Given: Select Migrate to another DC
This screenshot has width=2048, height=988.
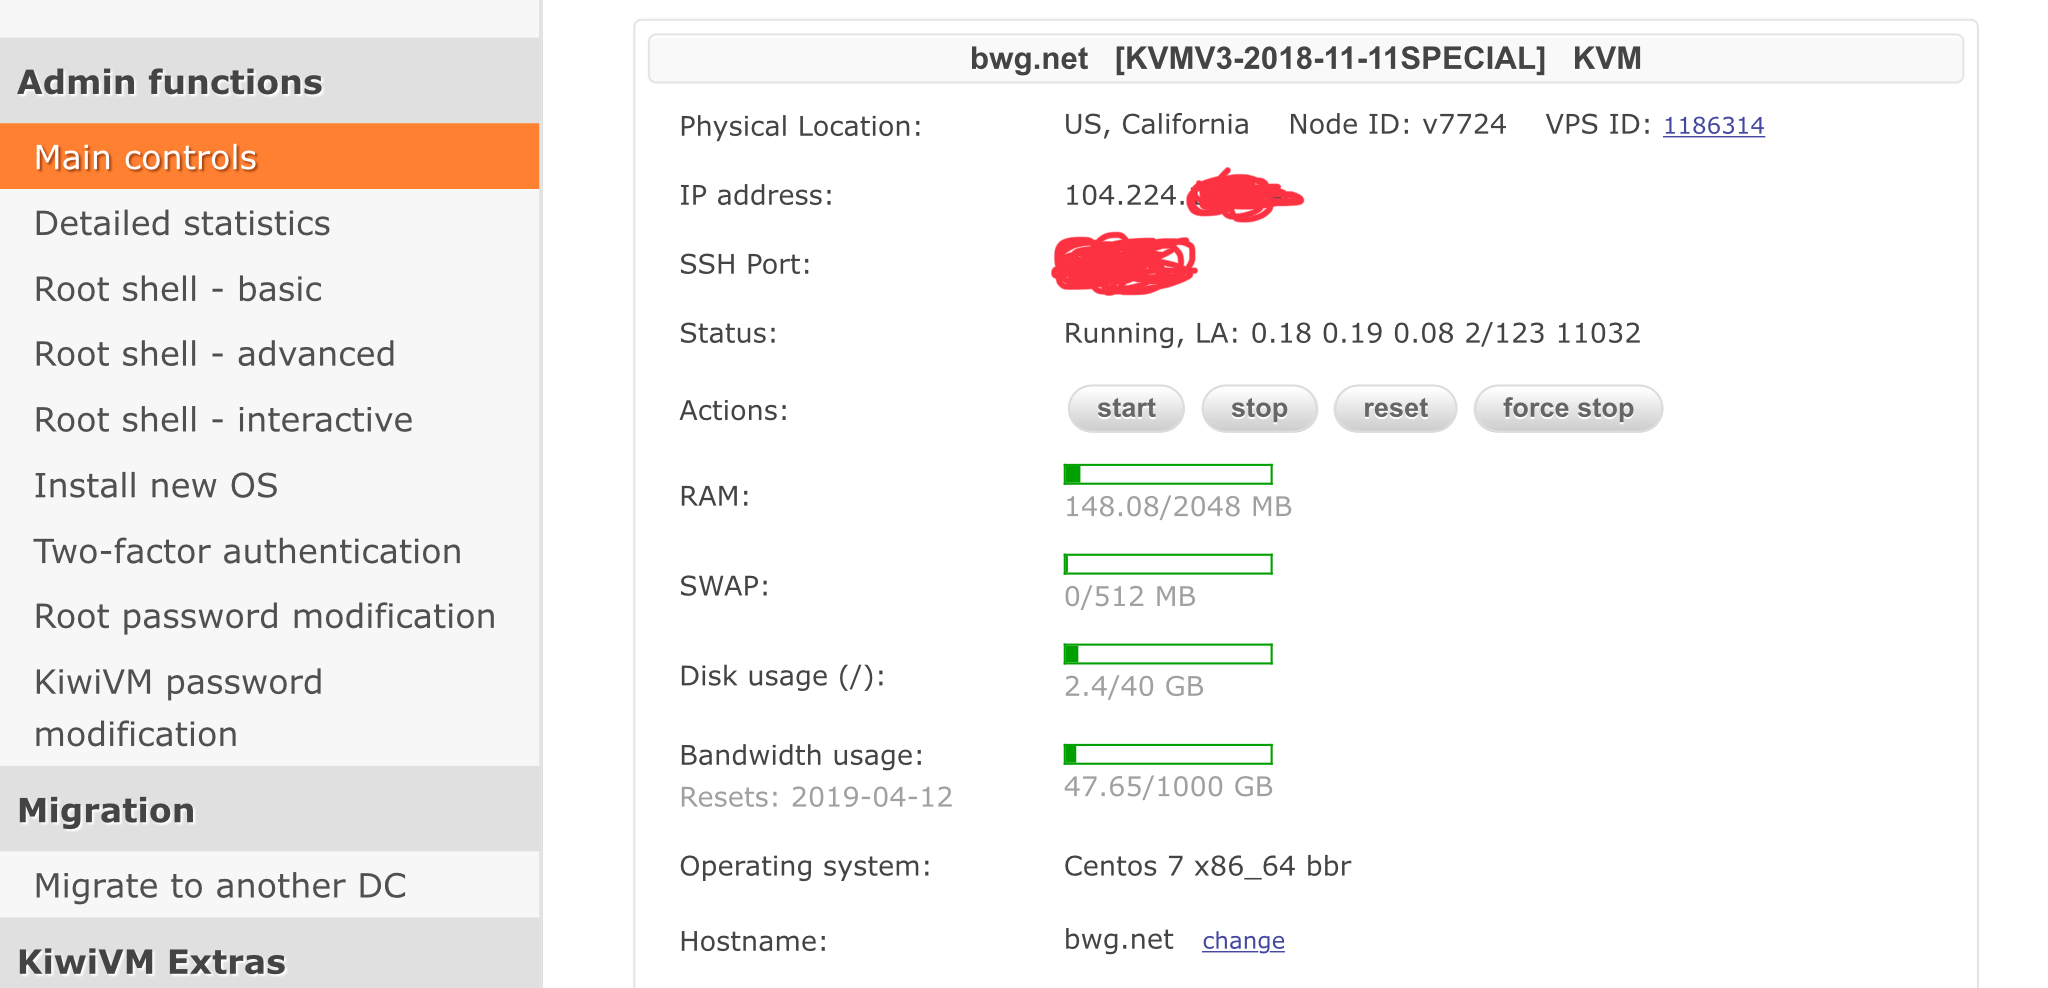Looking at the screenshot, I should pyautogui.click(x=220, y=886).
